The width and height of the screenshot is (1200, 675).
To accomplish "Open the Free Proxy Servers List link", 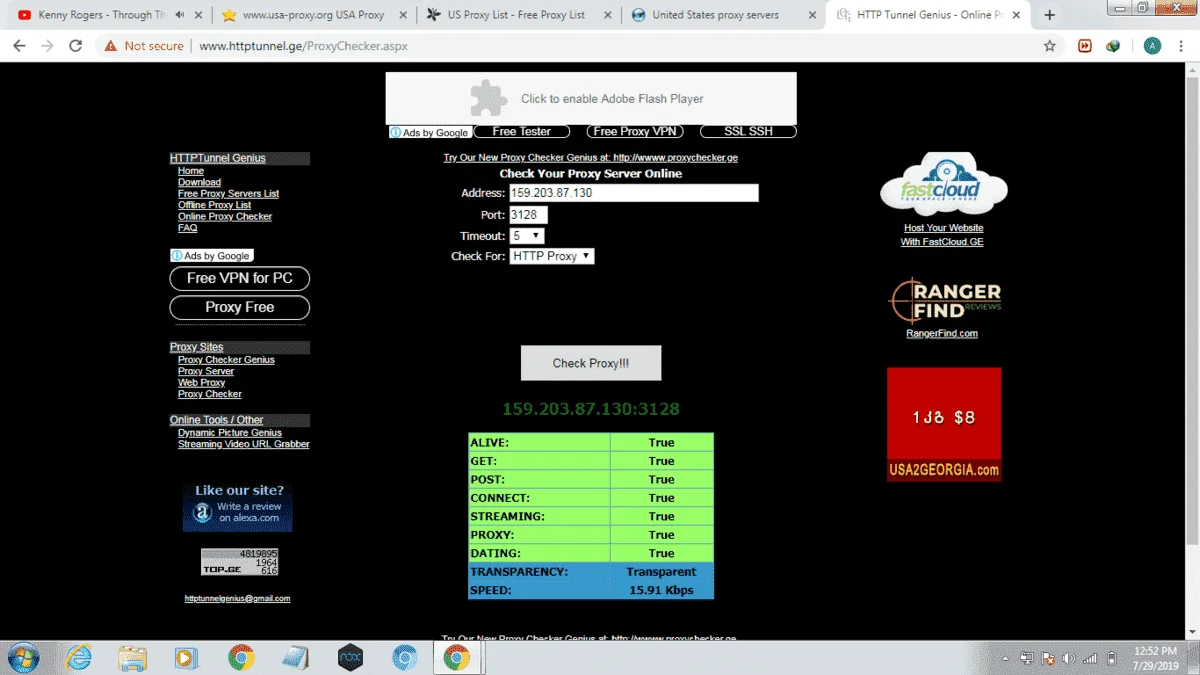I will pyautogui.click(x=228, y=194).
